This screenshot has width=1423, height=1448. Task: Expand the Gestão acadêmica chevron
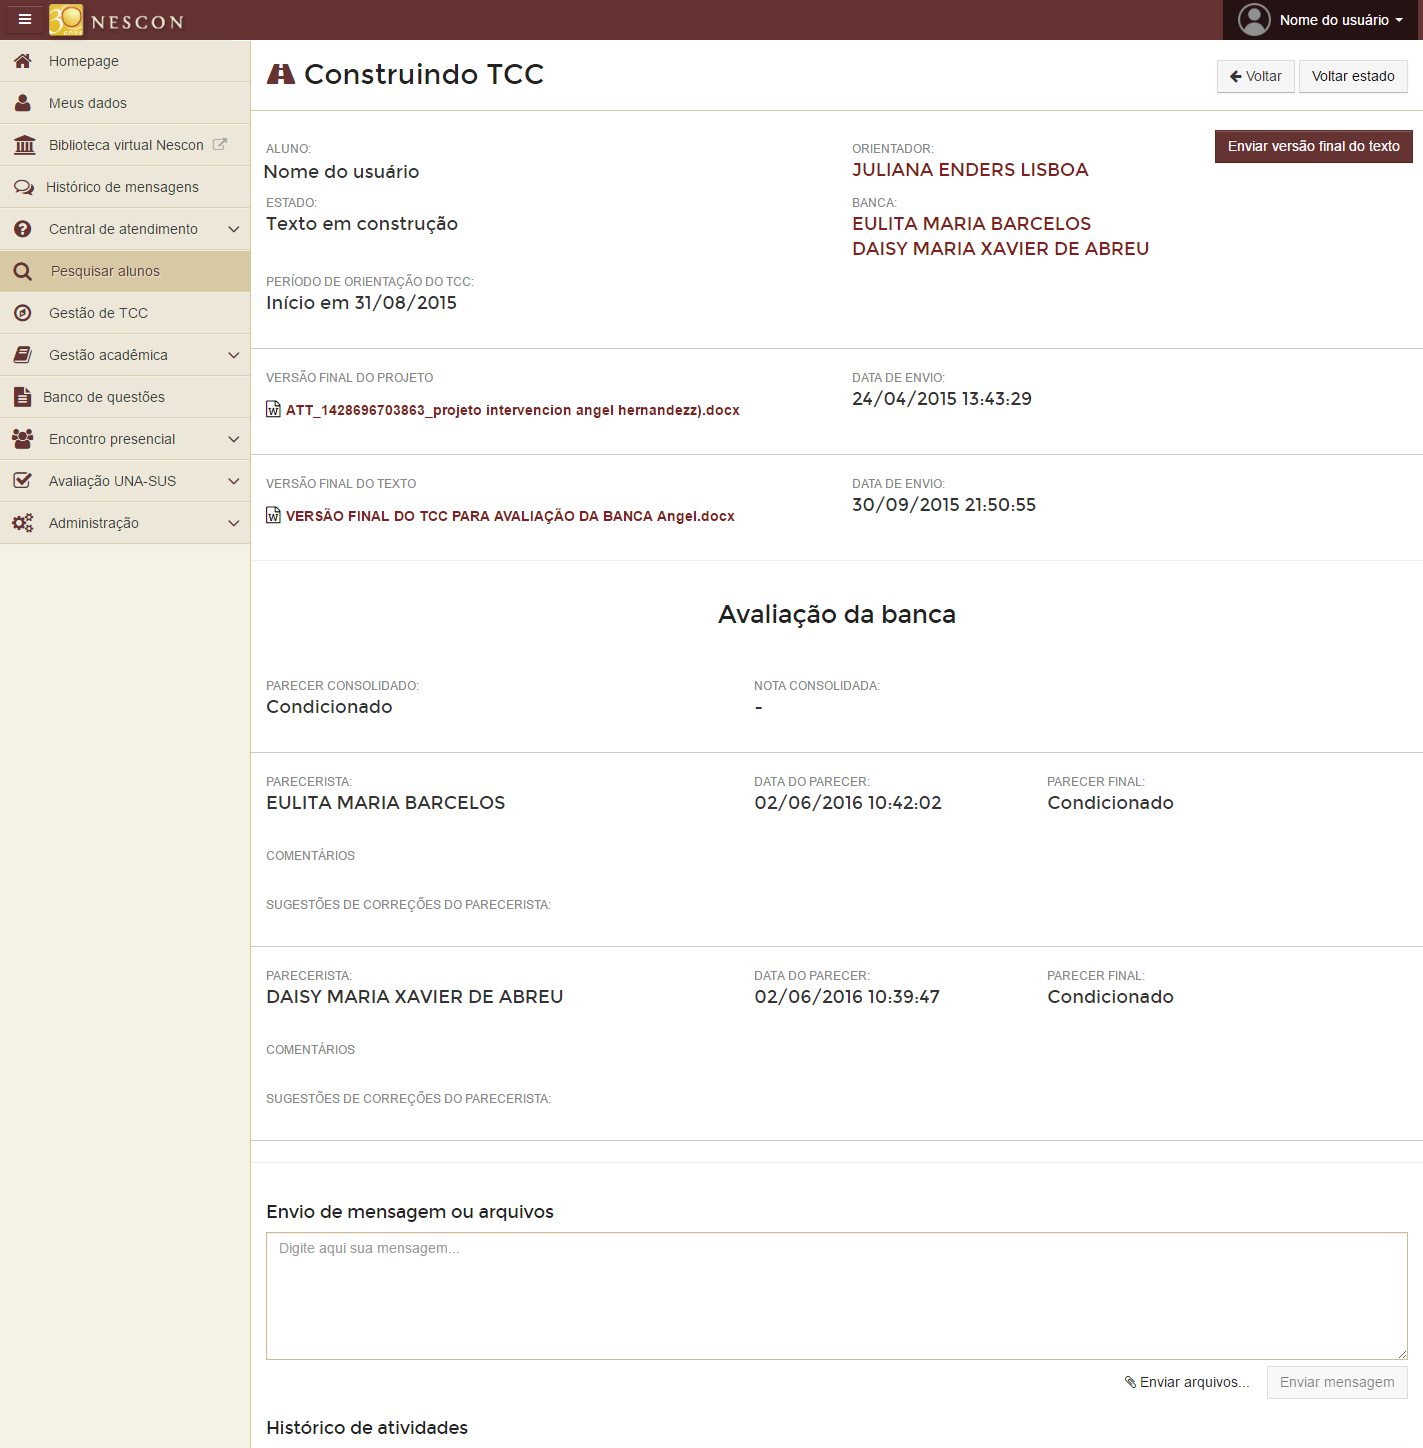[x=234, y=355]
